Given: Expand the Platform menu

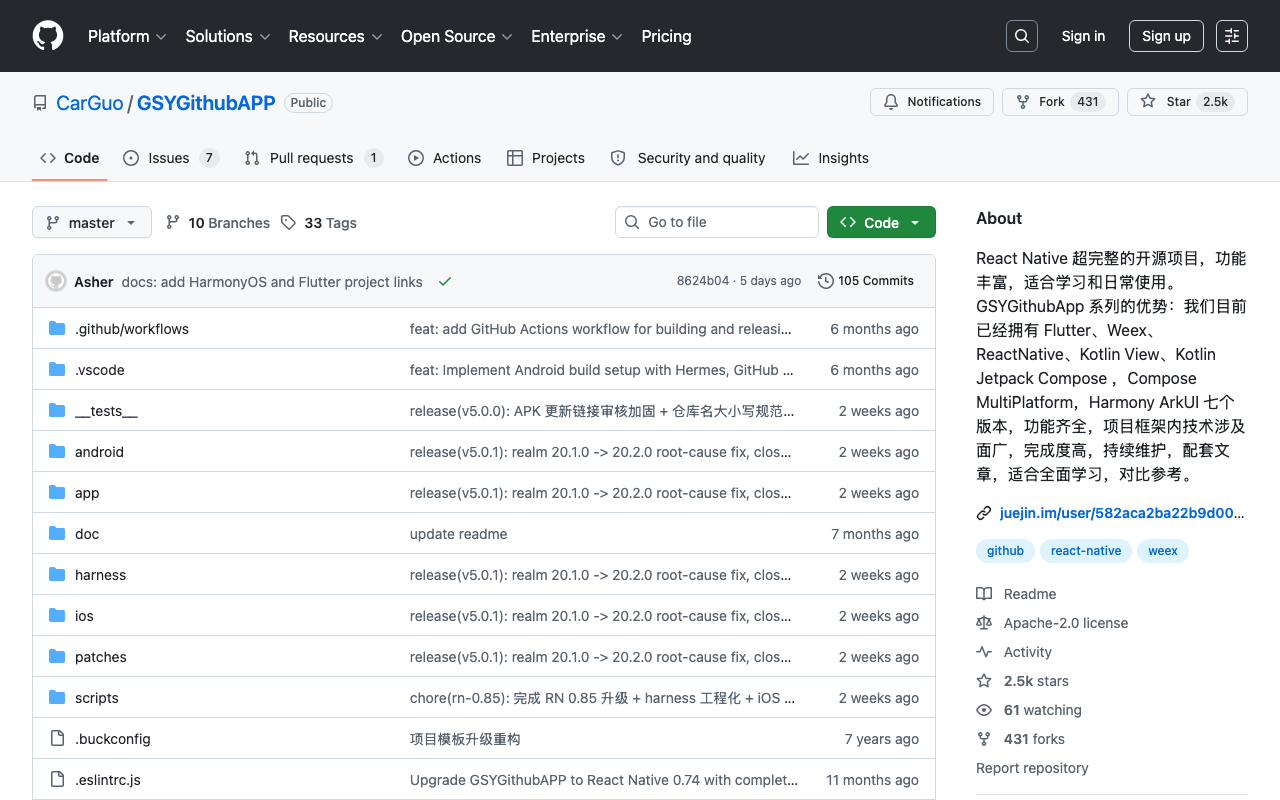Looking at the screenshot, I should point(126,36).
